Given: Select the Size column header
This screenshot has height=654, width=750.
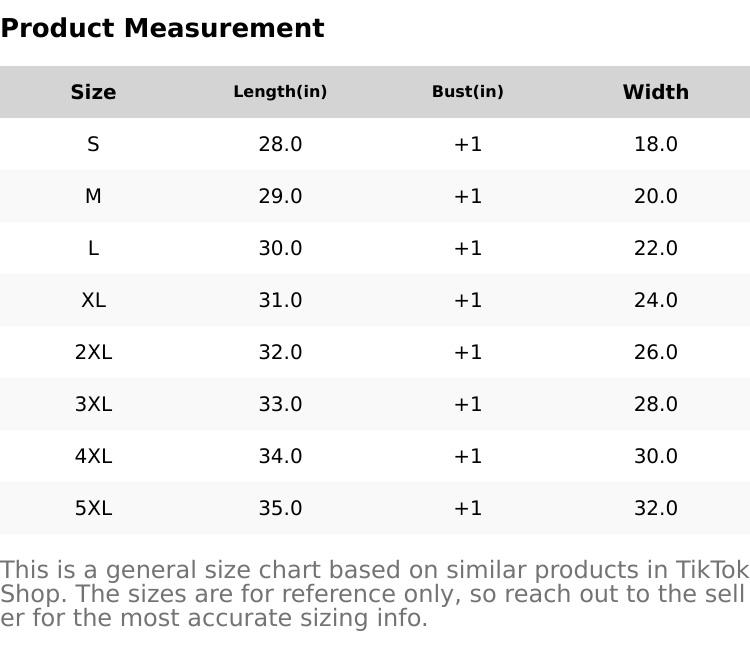Looking at the screenshot, I should (93, 92).
